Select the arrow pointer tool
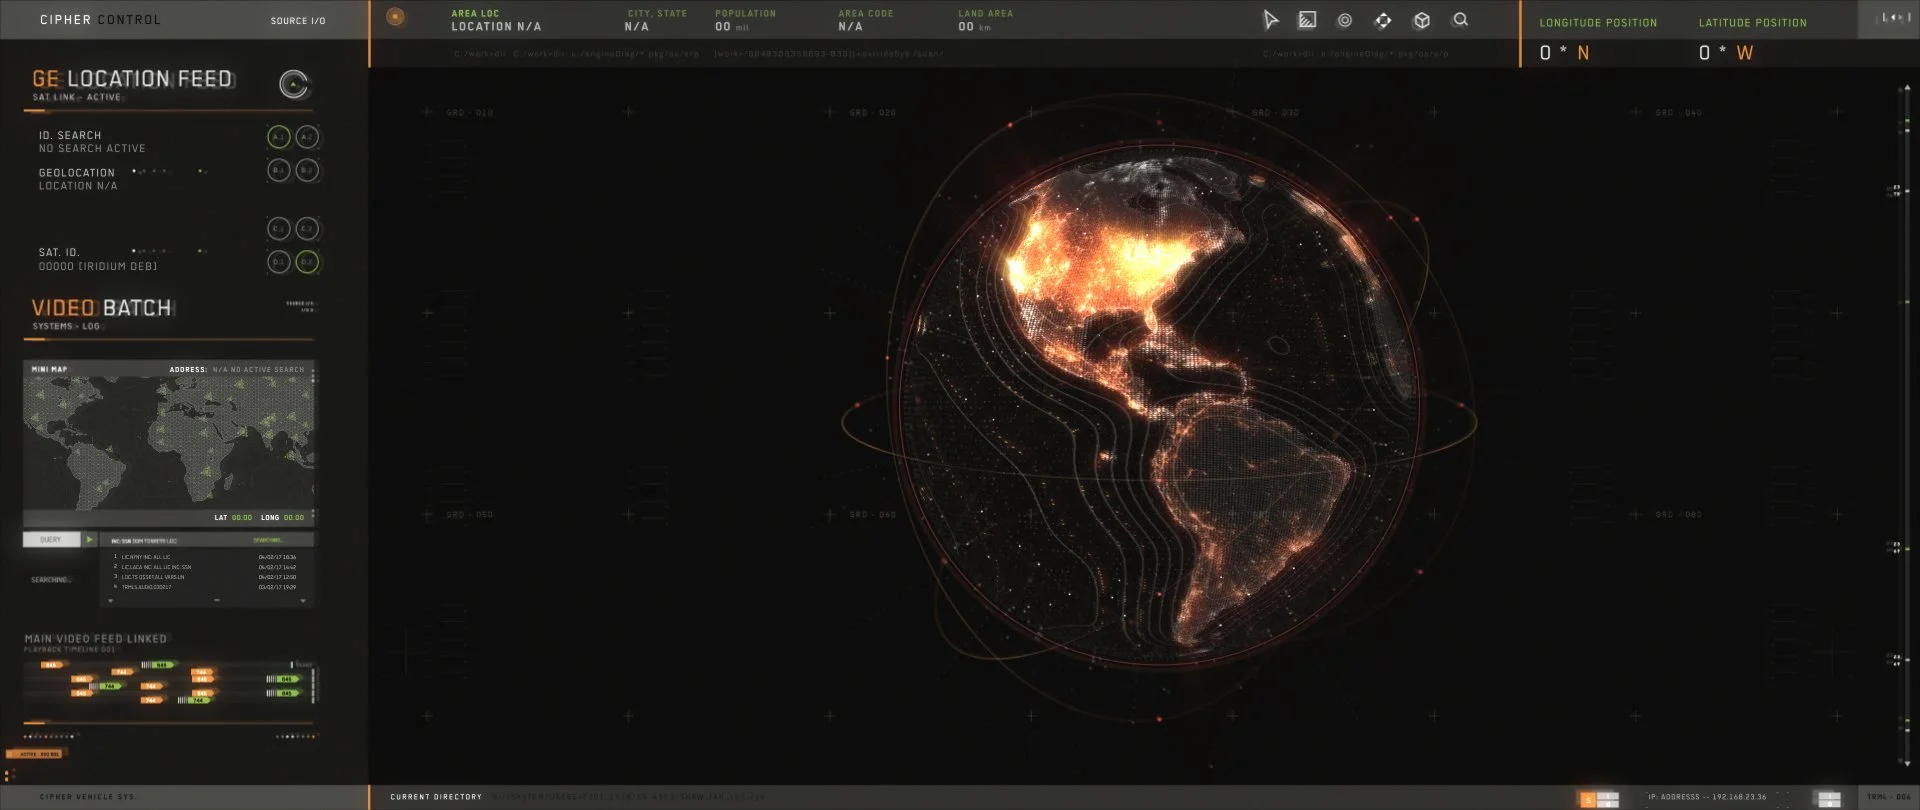 [x=1270, y=20]
